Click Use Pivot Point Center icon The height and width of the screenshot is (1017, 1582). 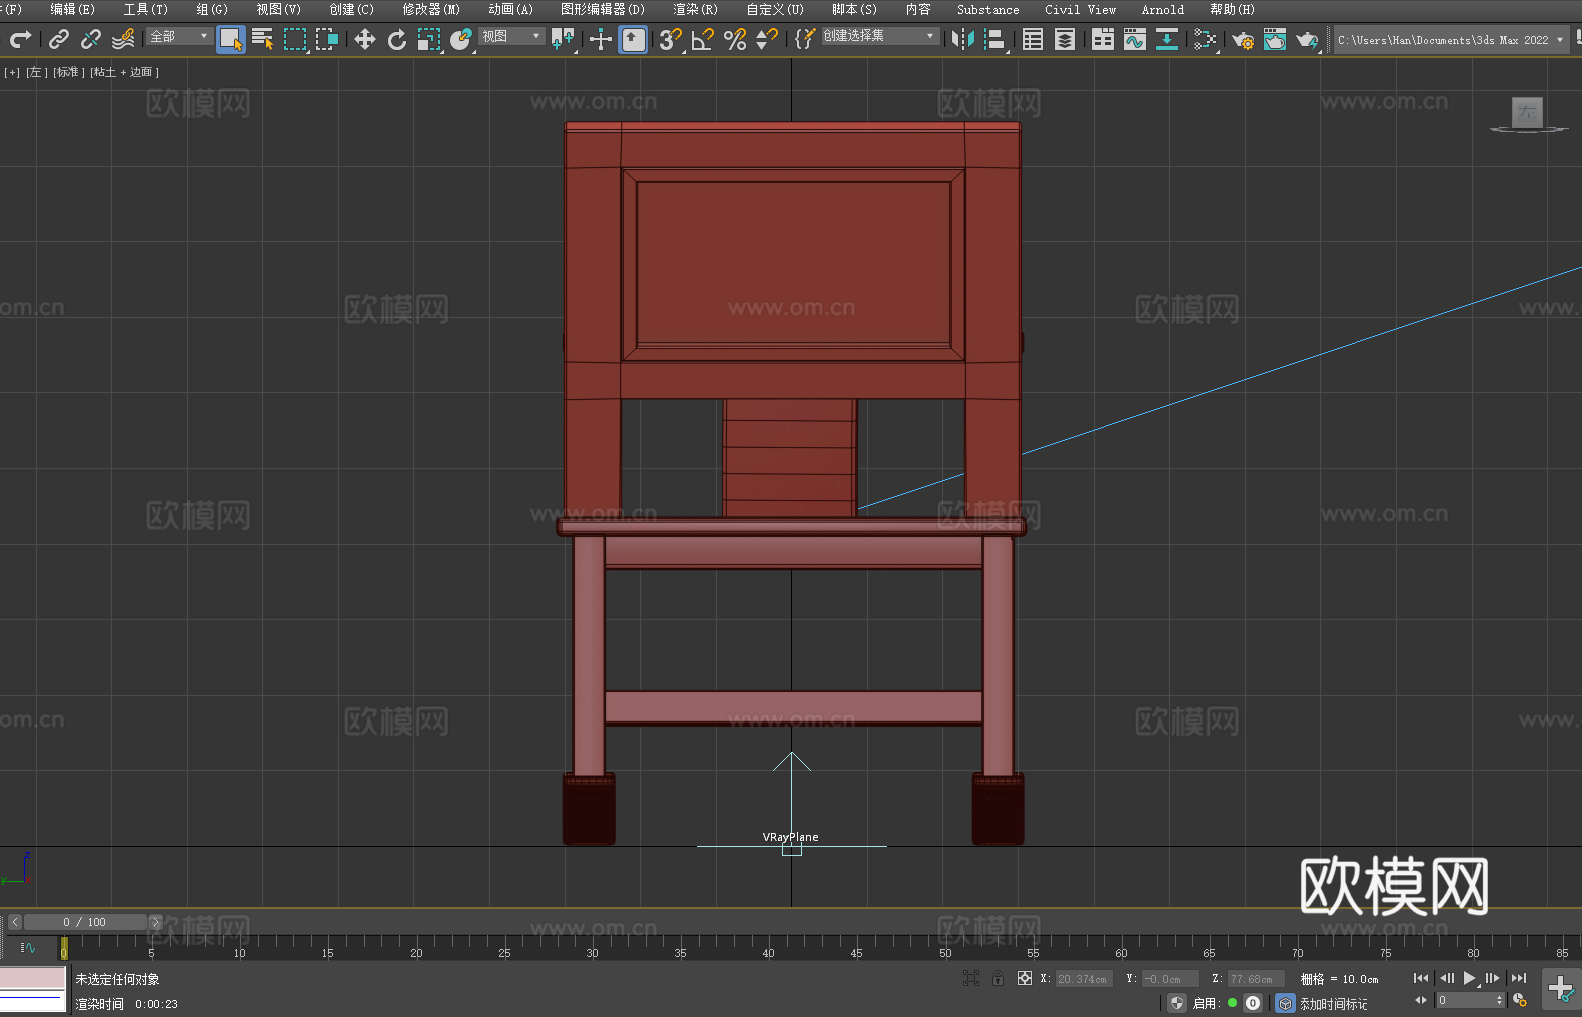pos(564,39)
